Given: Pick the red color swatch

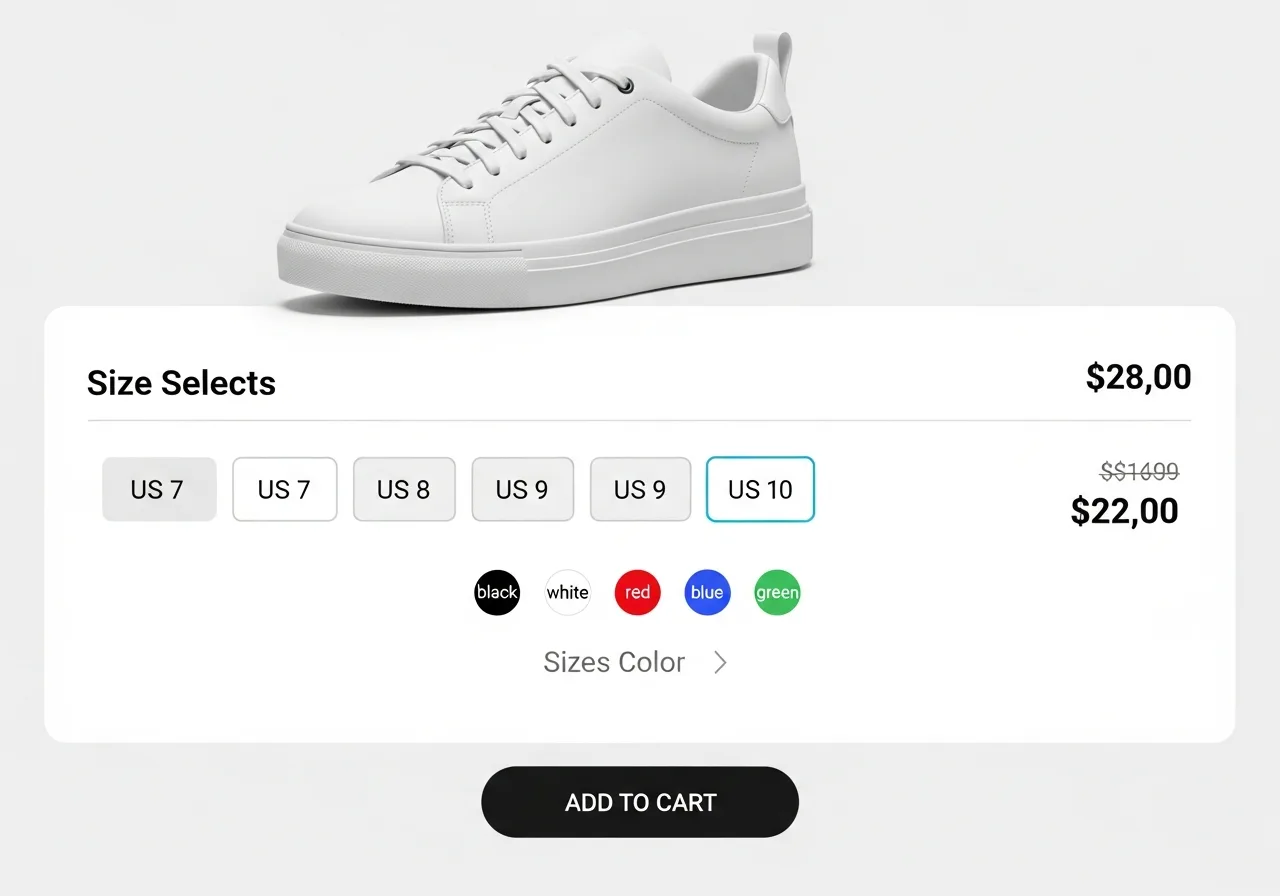Looking at the screenshot, I should point(637,592).
